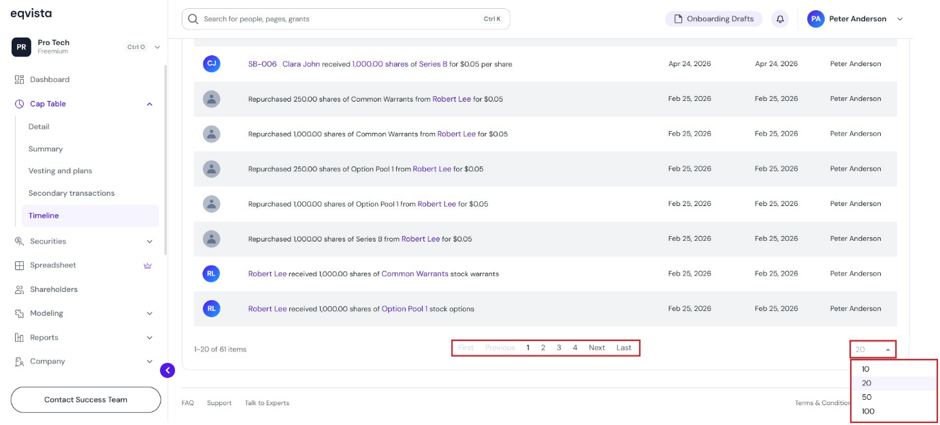Click the Company icon in sidebar

19,361
